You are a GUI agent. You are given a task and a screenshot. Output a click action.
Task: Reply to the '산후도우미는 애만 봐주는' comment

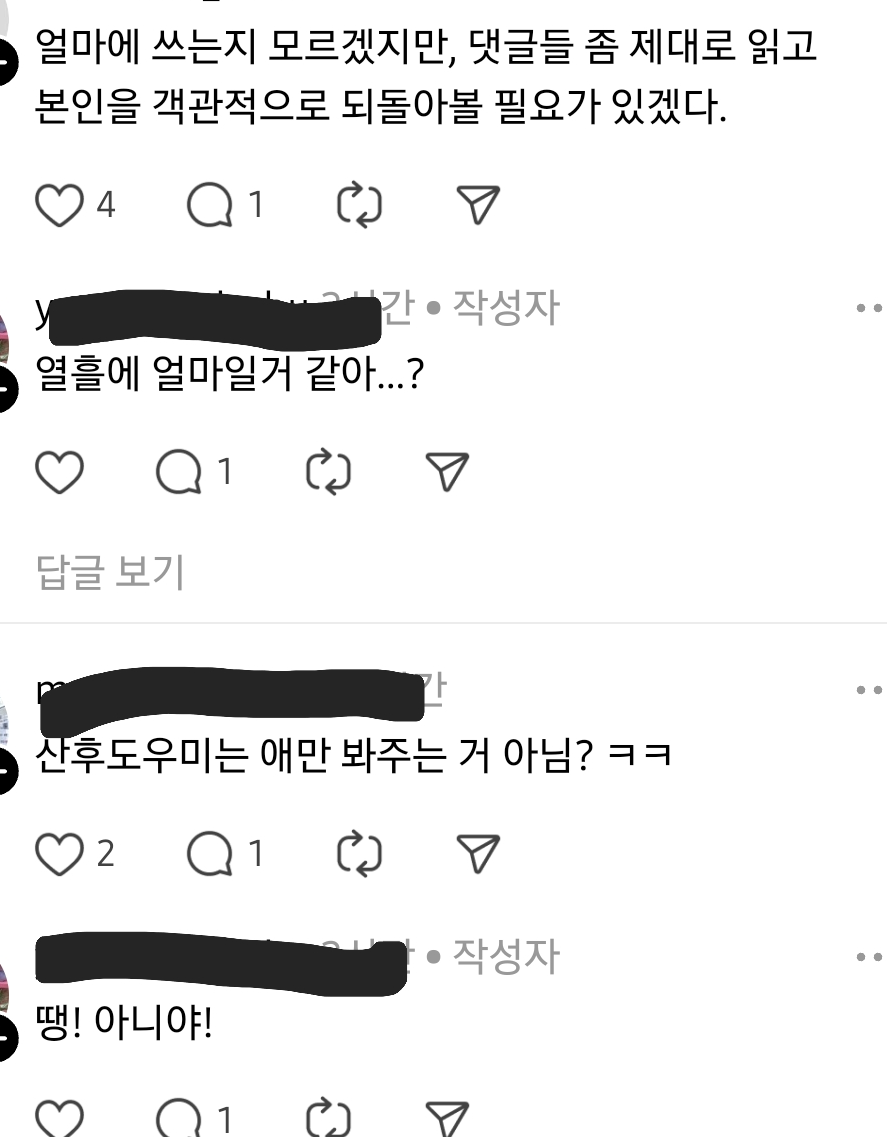(210, 854)
